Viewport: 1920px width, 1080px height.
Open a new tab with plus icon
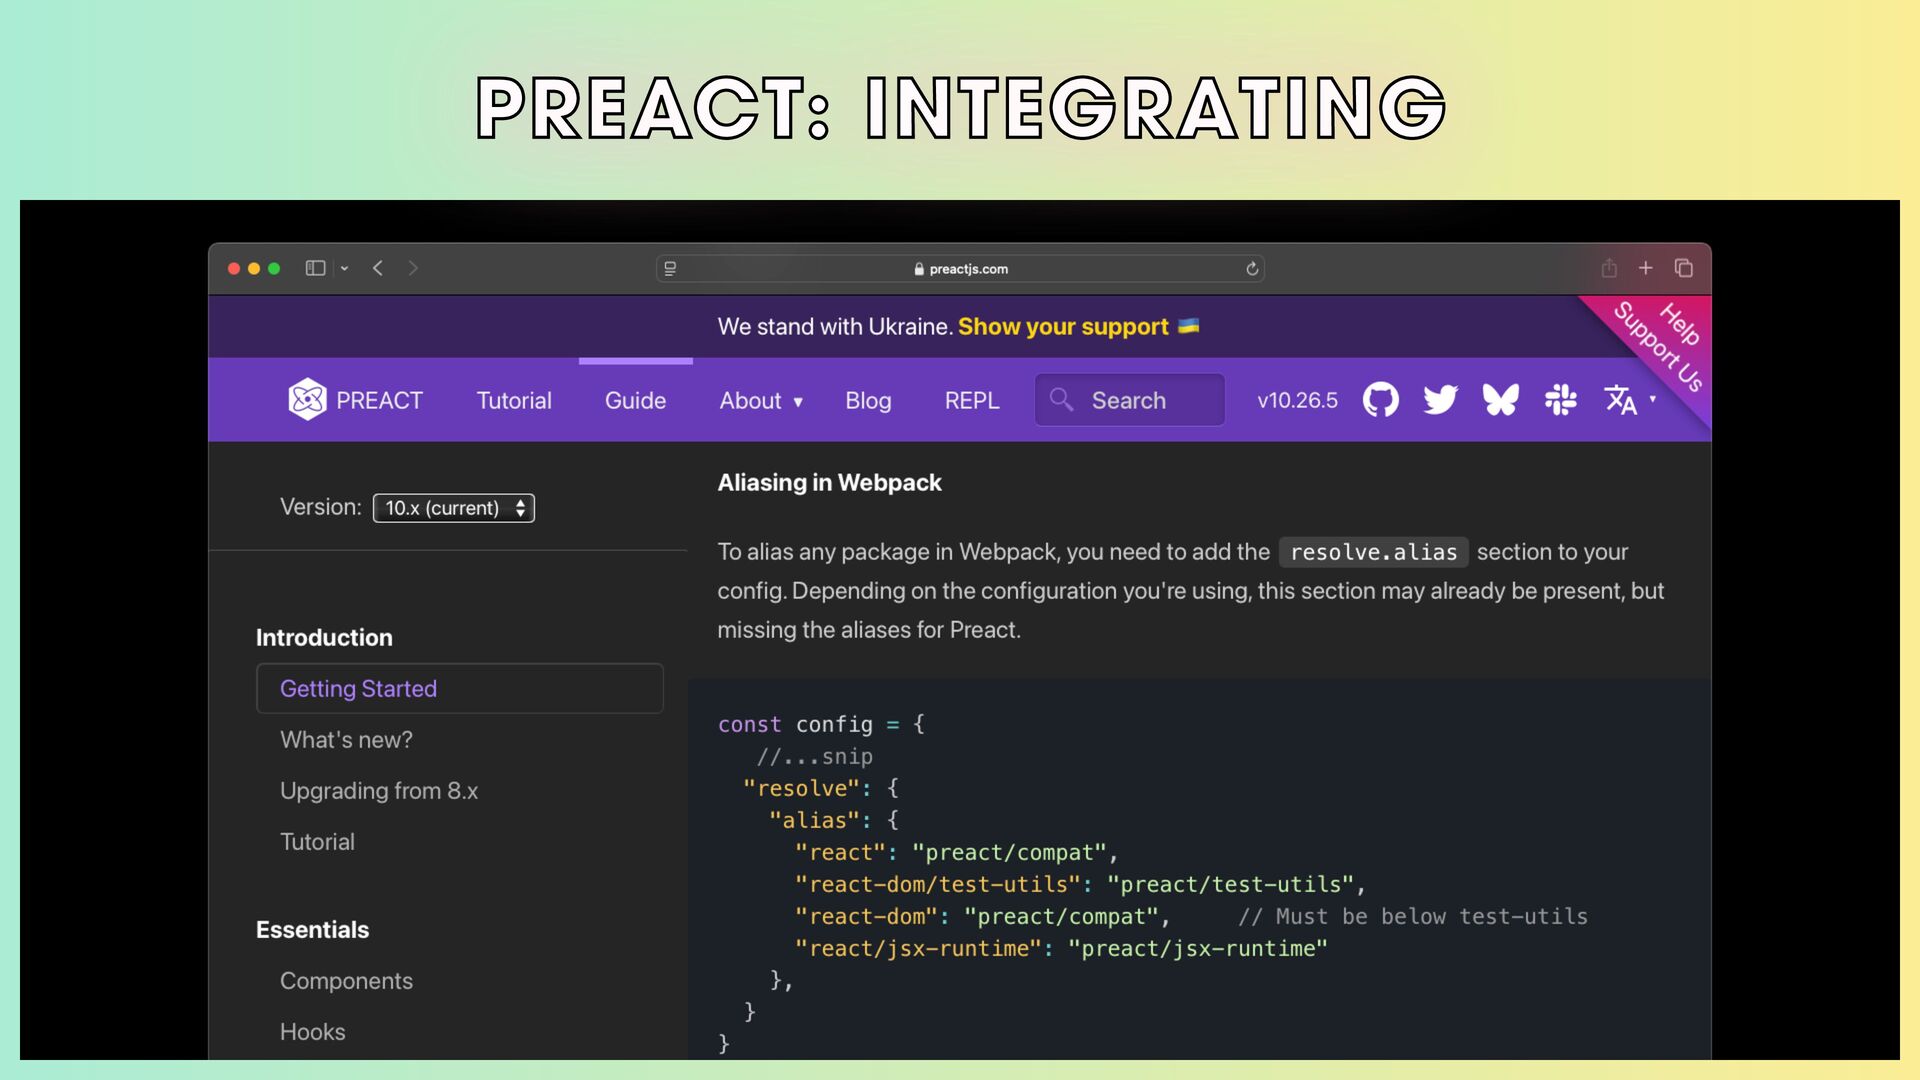(x=1646, y=268)
